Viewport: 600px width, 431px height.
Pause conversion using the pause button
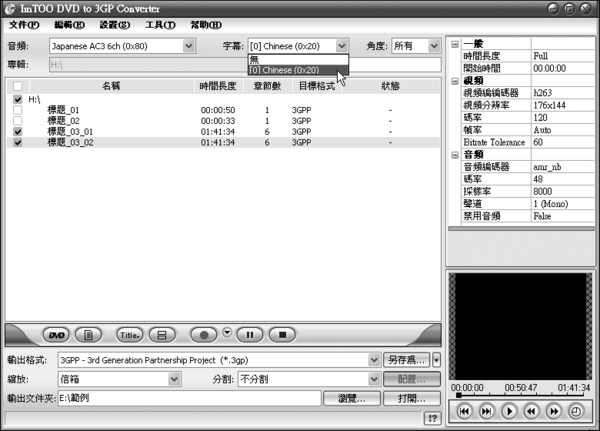250,335
